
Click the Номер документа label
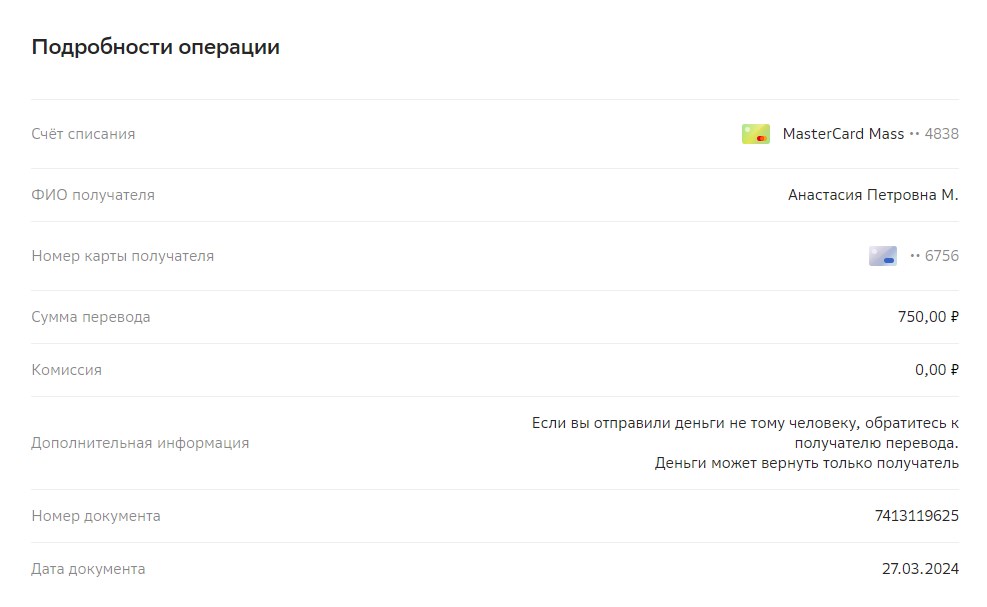point(96,516)
